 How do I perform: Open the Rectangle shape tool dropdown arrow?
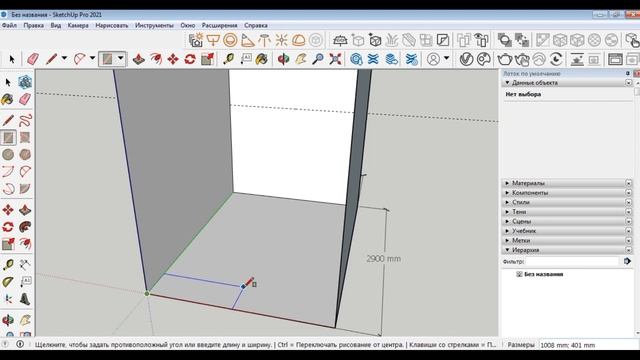point(120,58)
